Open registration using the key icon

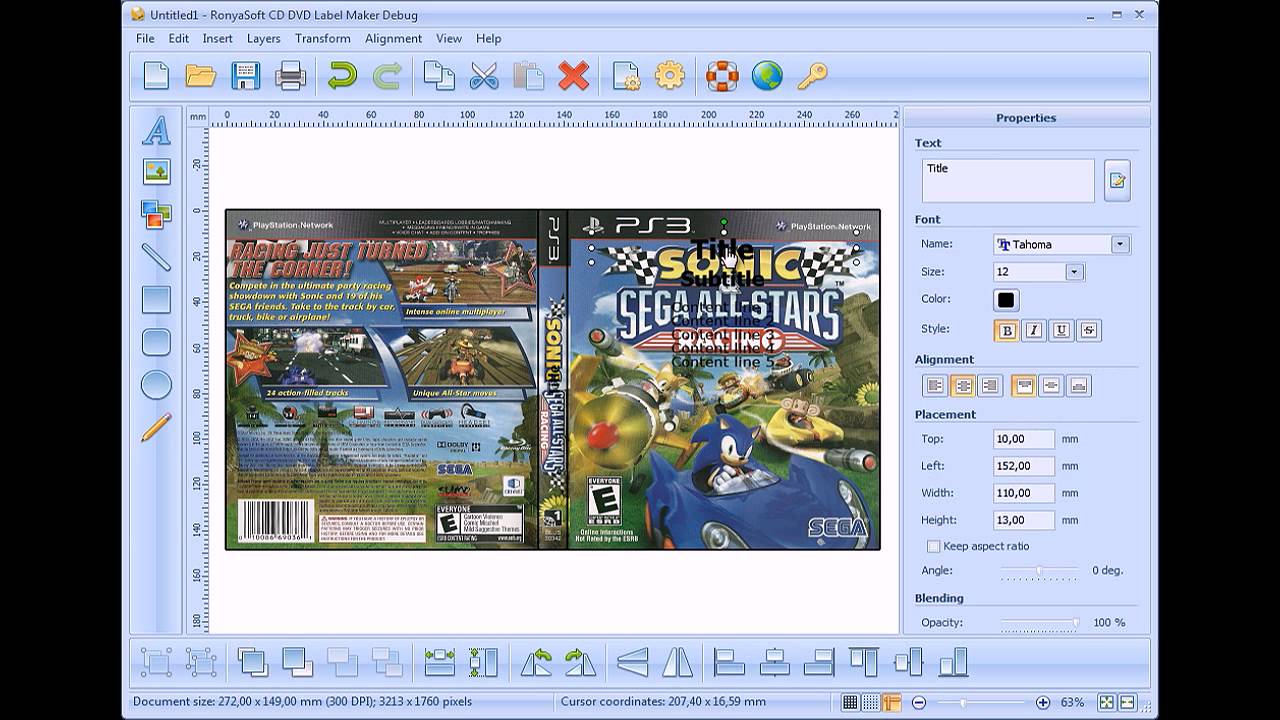coord(812,76)
